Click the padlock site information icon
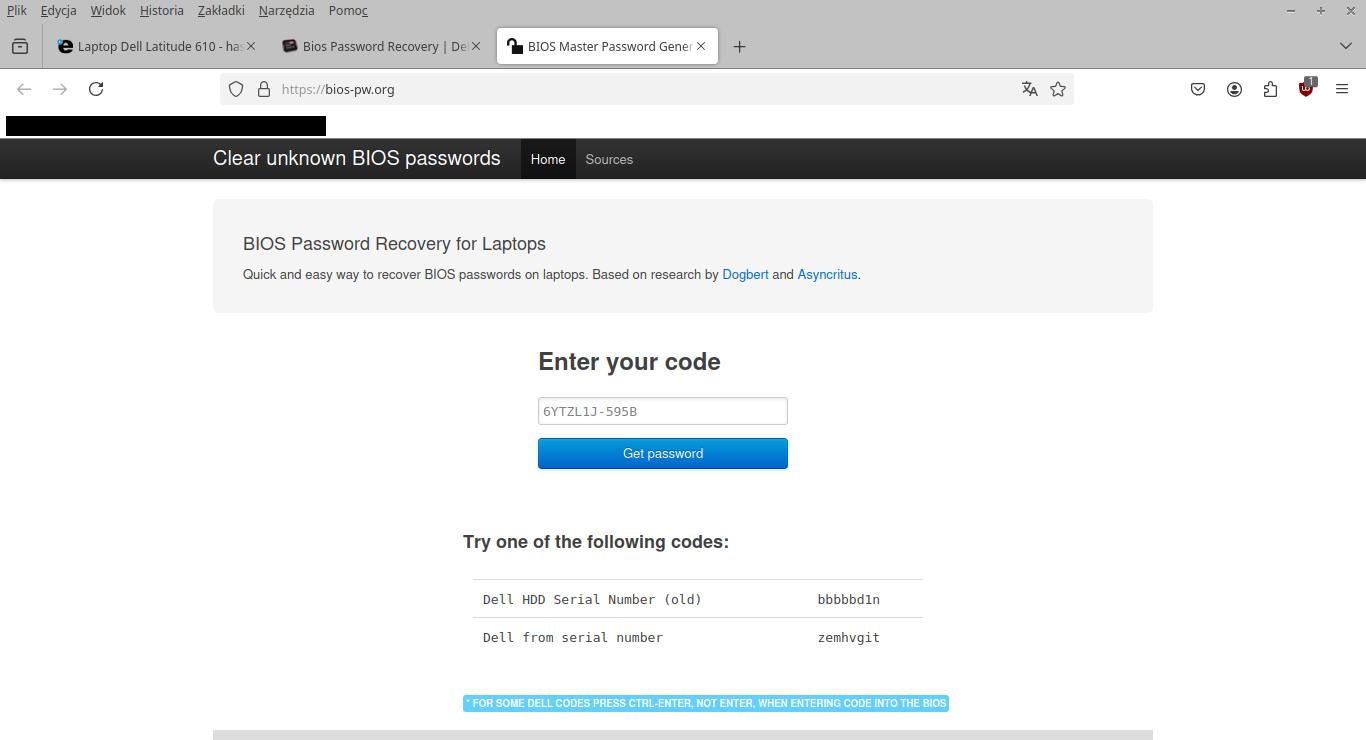This screenshot has height=740, width=1366. (x=264, y=89)
